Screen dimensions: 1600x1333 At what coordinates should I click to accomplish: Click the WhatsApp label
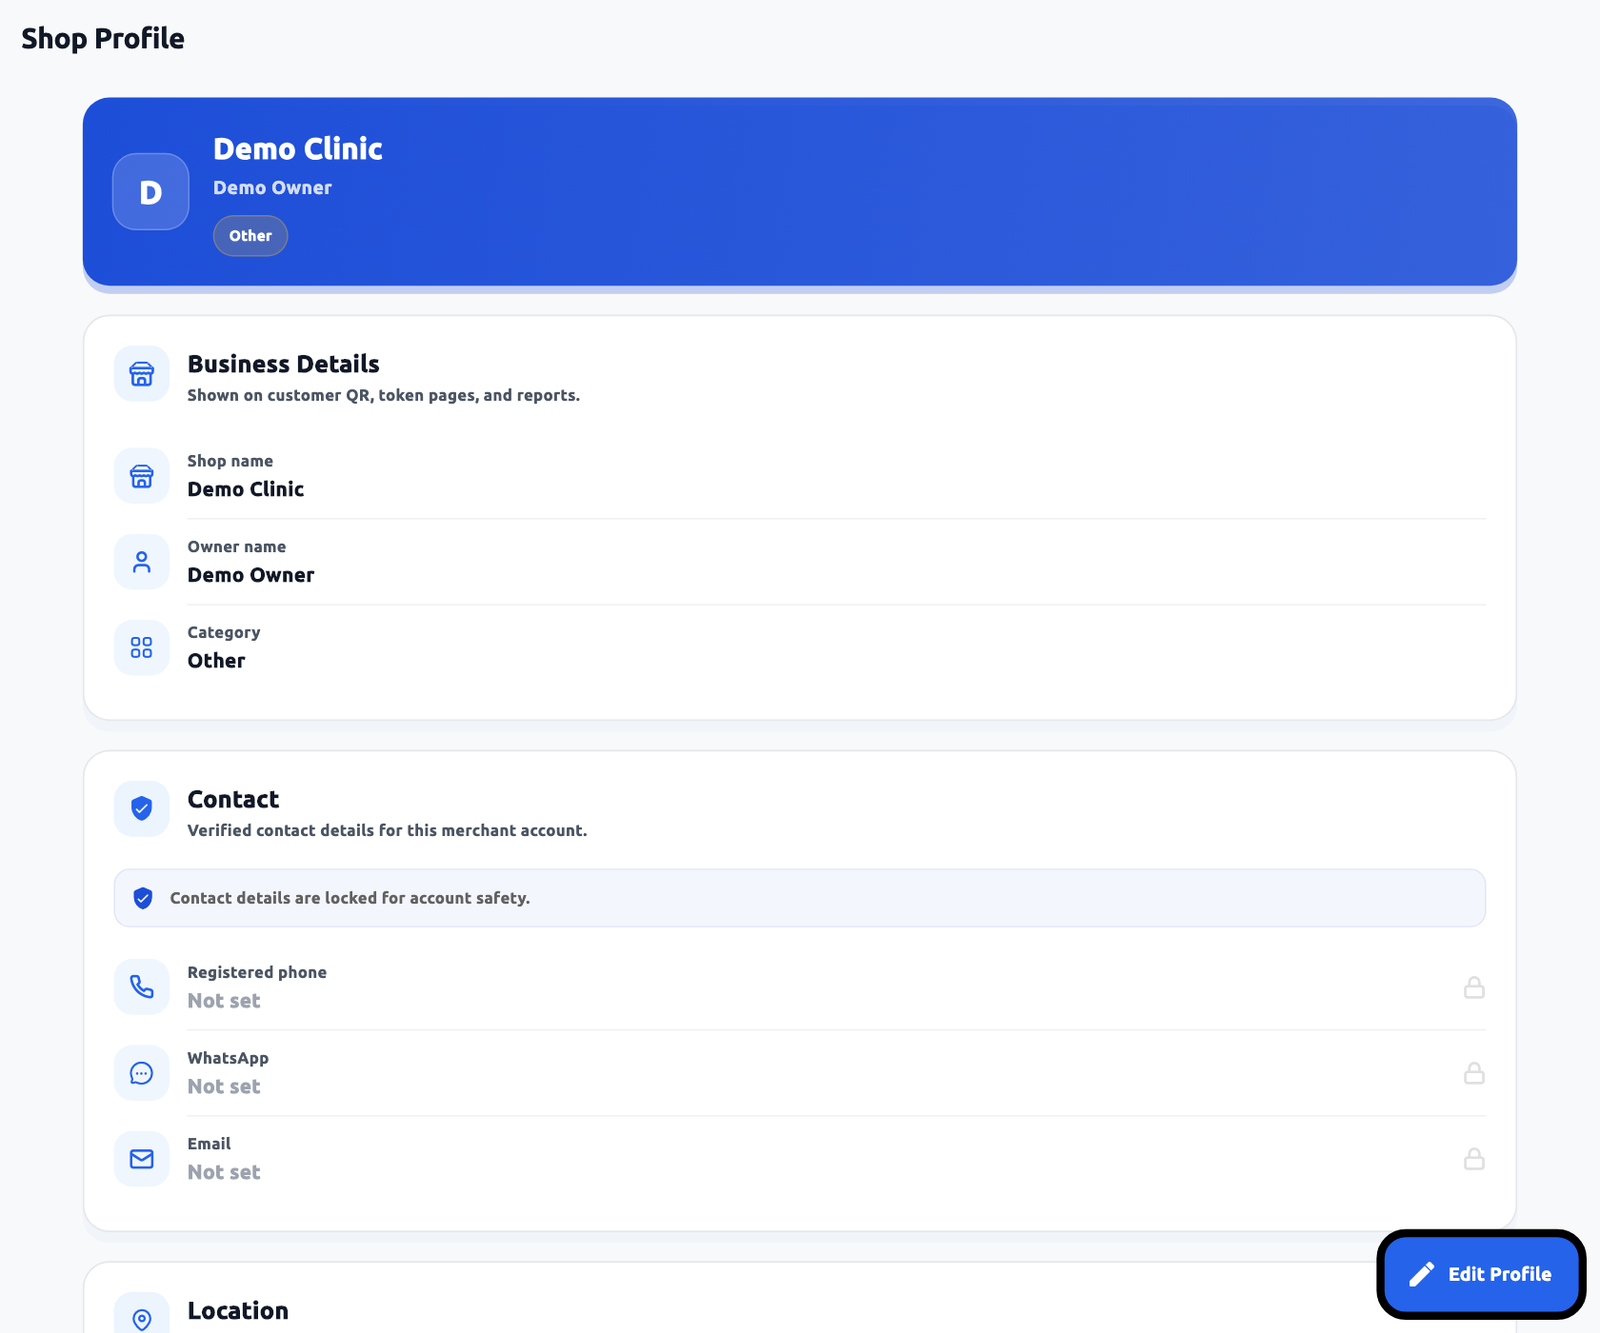coord(228,1058)
